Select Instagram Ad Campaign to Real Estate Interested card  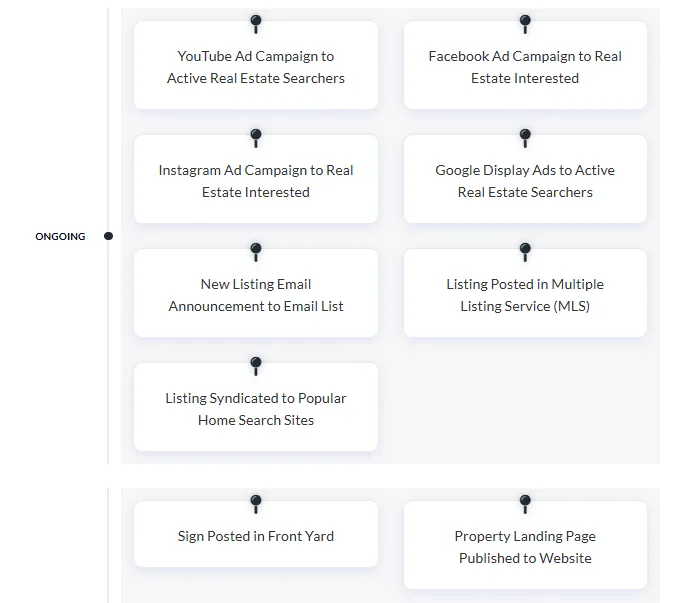point(256,179)
